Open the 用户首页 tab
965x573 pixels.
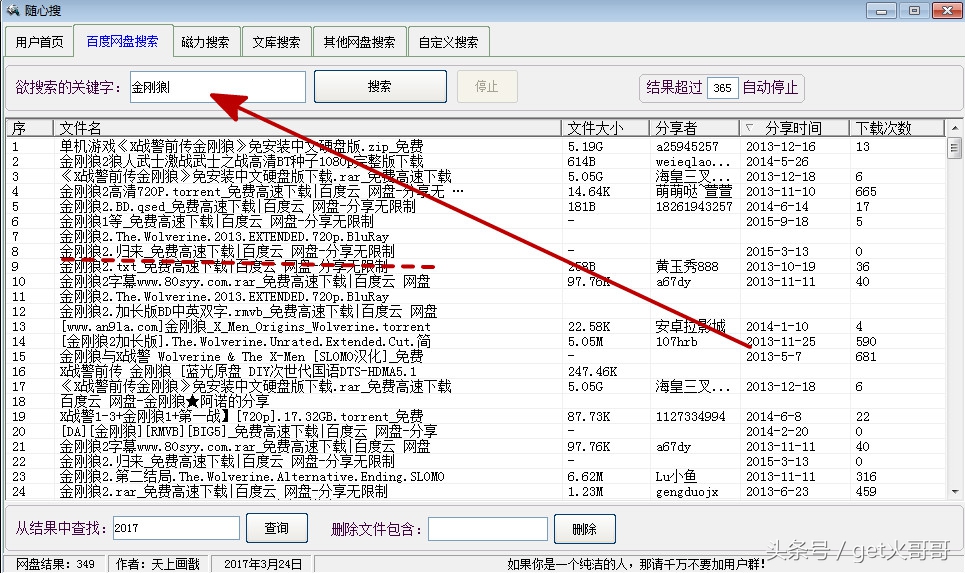[39, 42]
